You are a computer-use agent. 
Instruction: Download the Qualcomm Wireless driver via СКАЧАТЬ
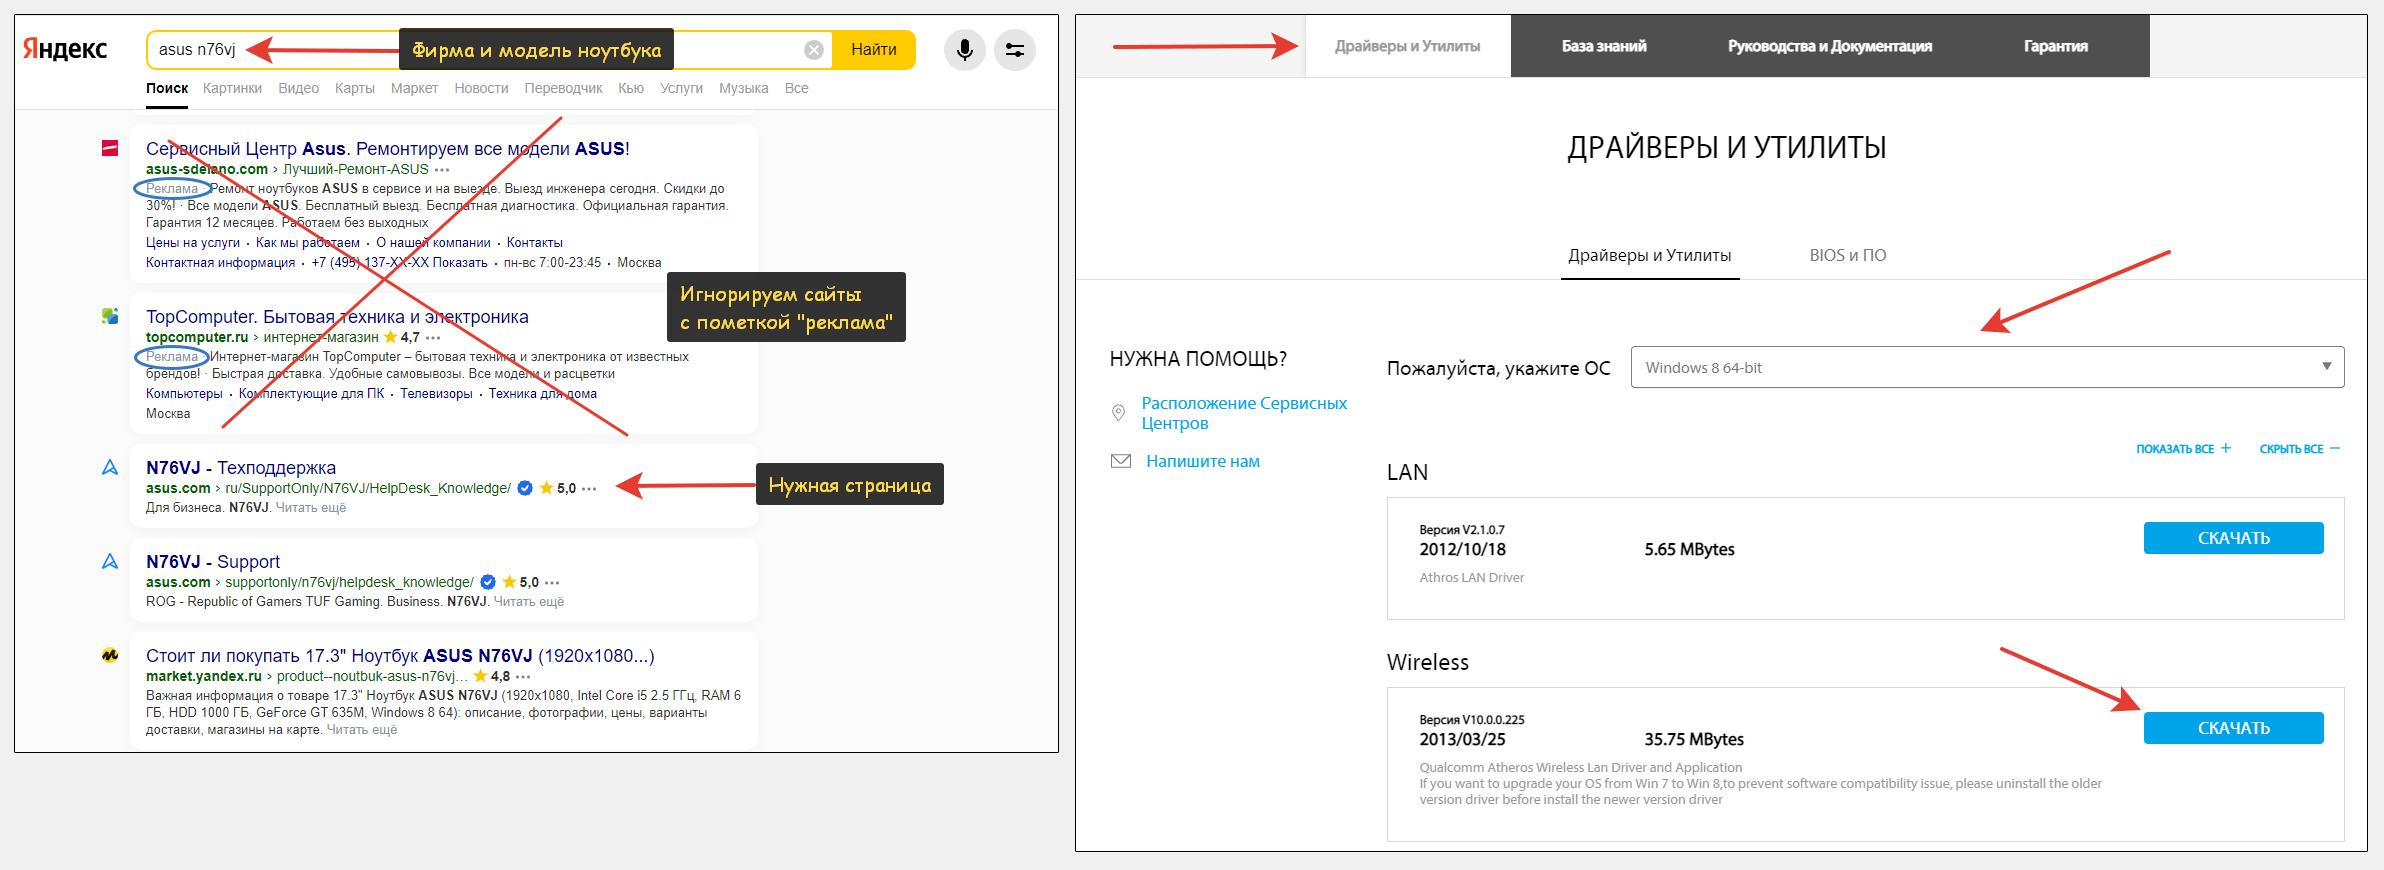pyautogui.click(x=2233, y=728)
